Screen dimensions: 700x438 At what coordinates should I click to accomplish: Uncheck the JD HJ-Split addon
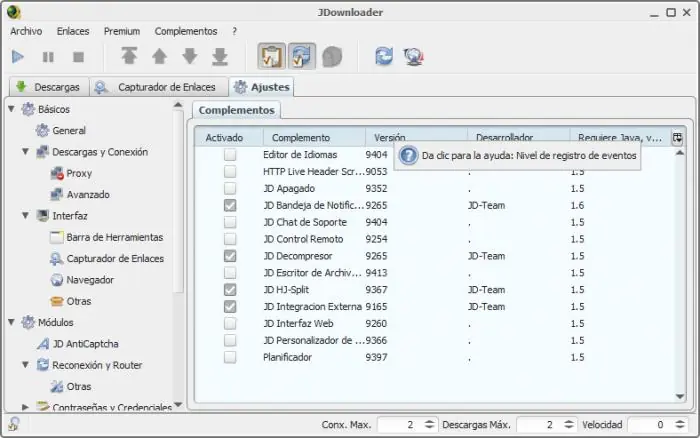click(x=230, y=290)
